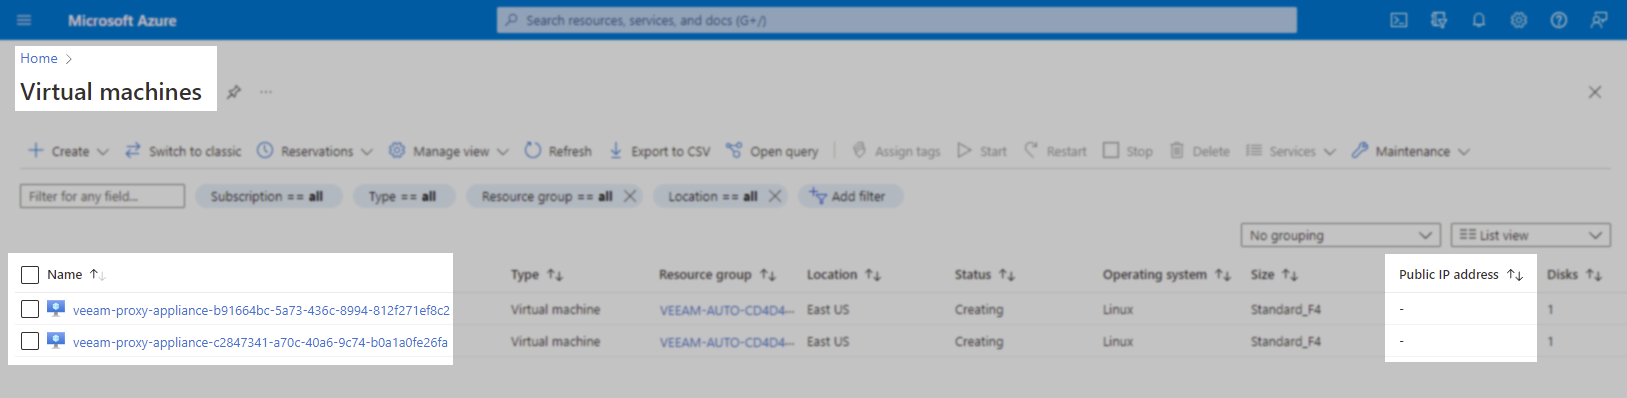Click Switch to classic

coord(183,151)
